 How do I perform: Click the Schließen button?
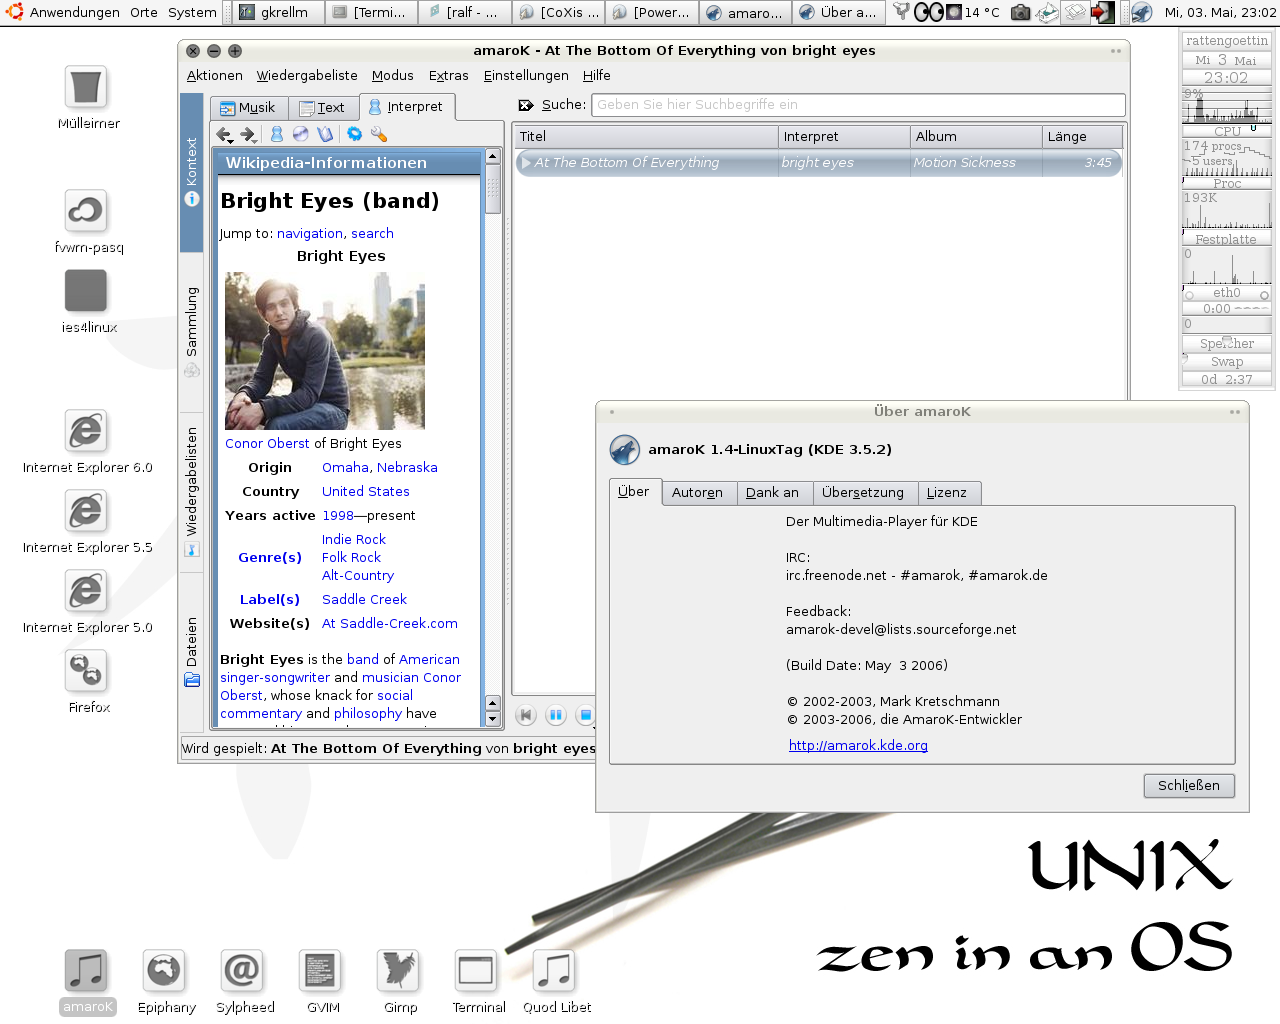point(1189,786)
